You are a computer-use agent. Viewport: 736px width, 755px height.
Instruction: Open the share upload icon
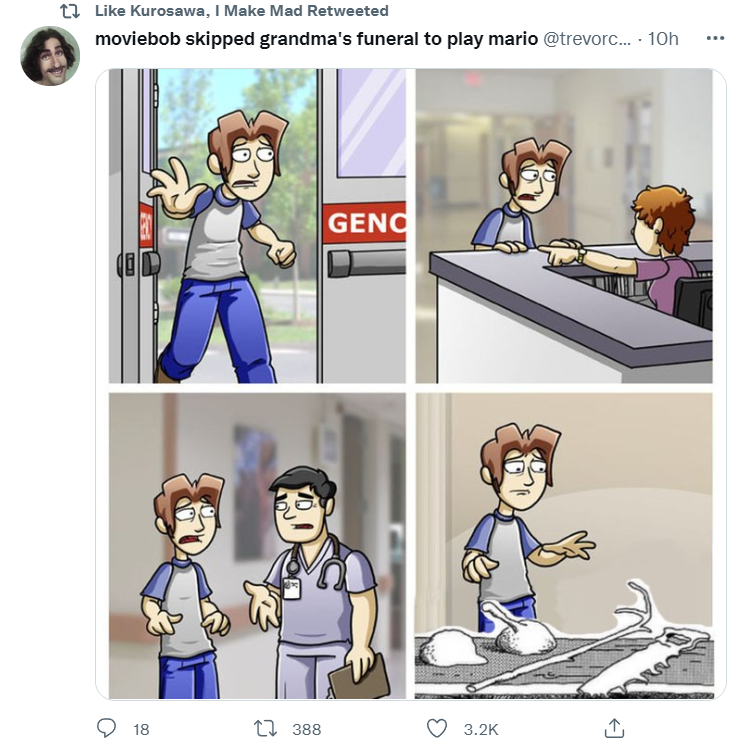(x=614, y=728)
